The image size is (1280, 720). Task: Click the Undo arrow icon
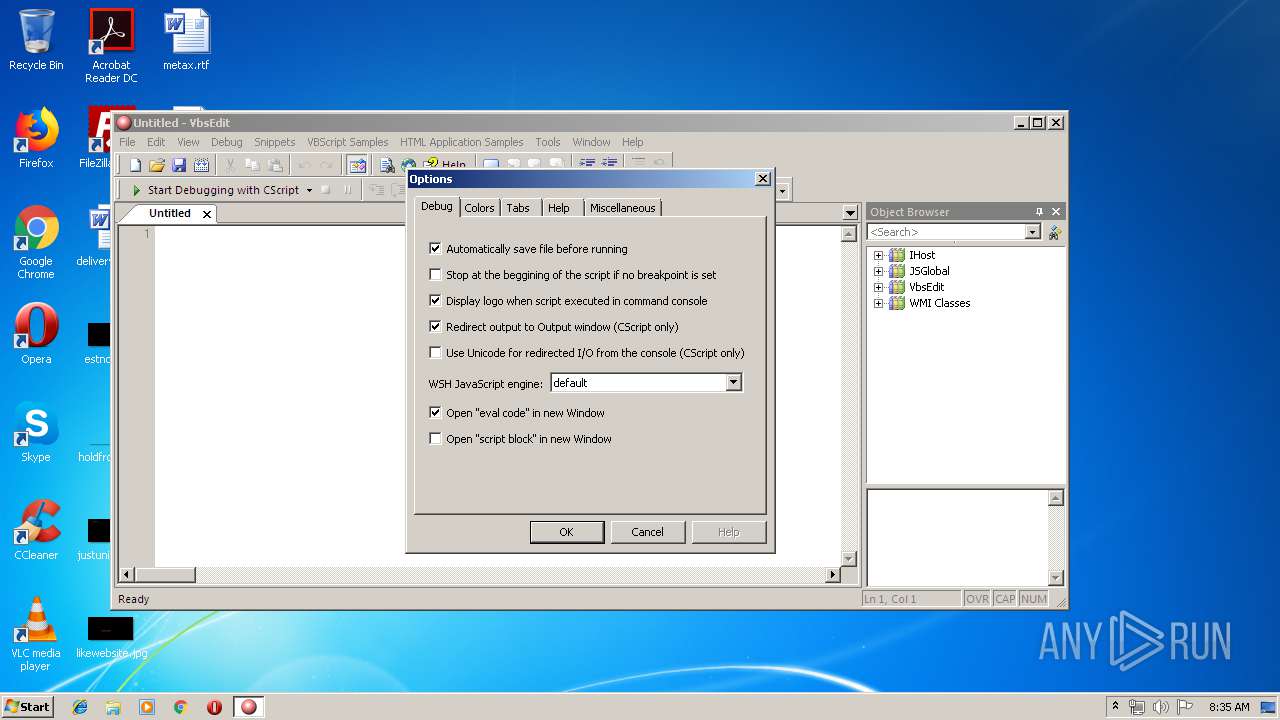pyautogui.click(x=304, y=165)
